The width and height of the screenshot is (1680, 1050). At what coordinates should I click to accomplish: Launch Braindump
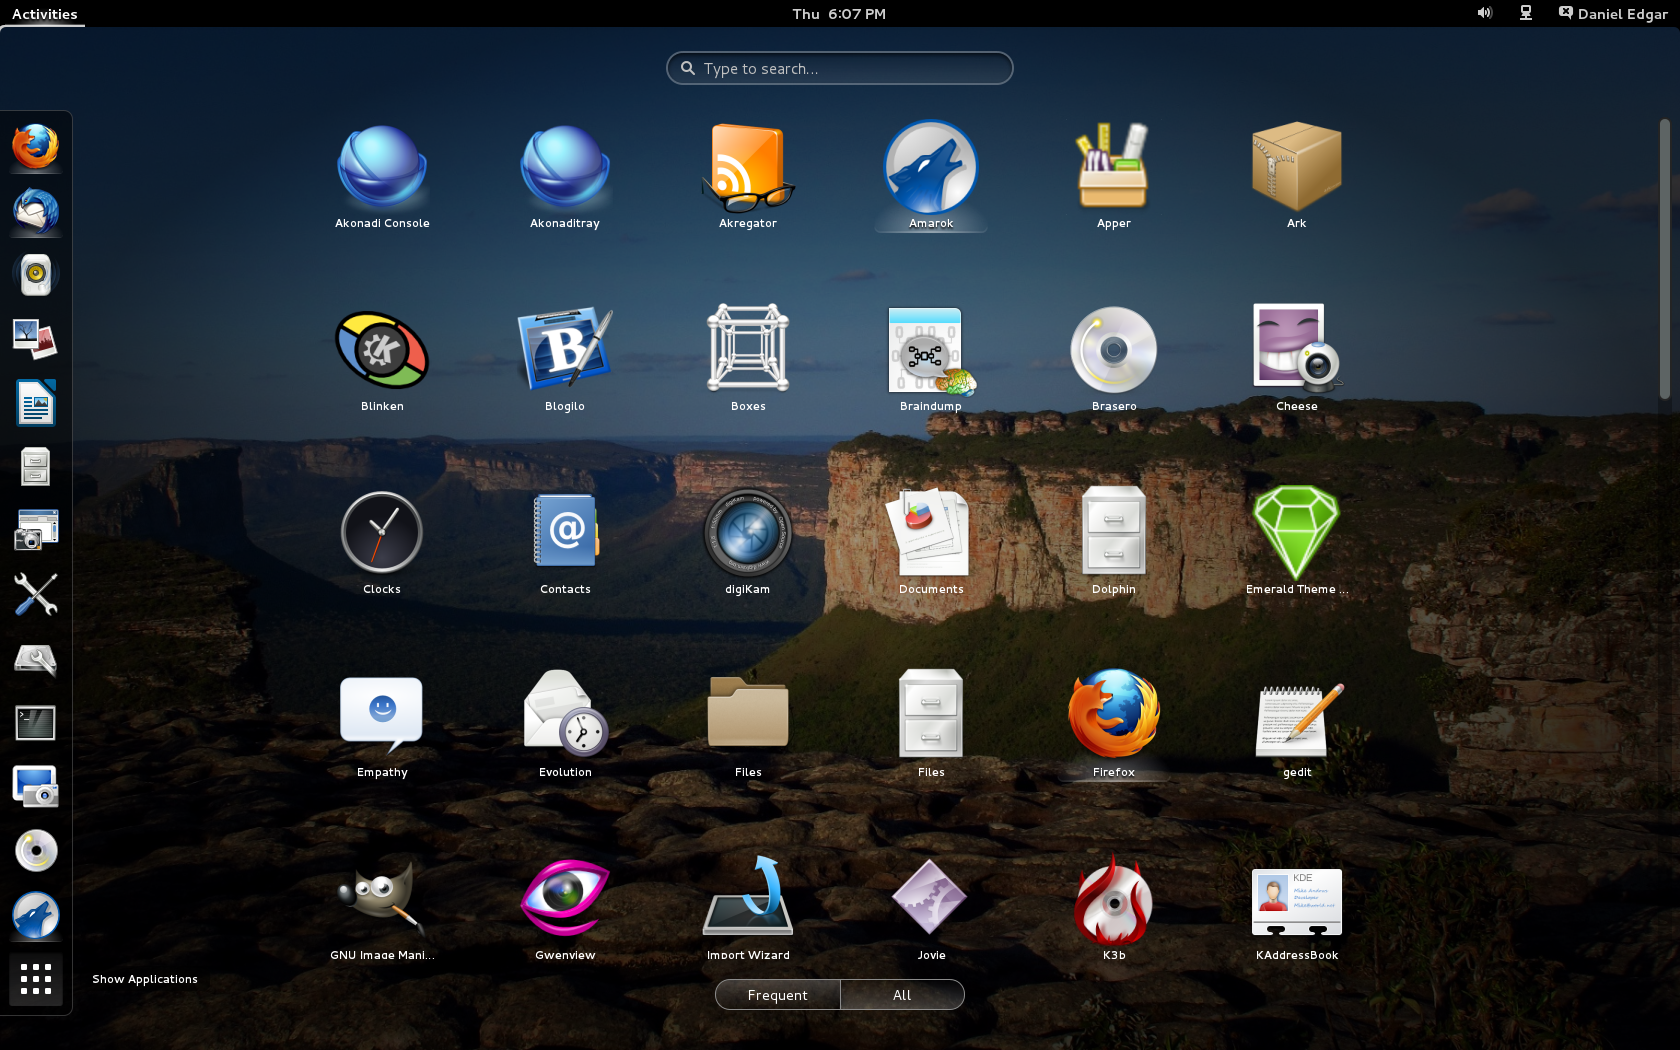pyautogui.click(x=931, y=359)
